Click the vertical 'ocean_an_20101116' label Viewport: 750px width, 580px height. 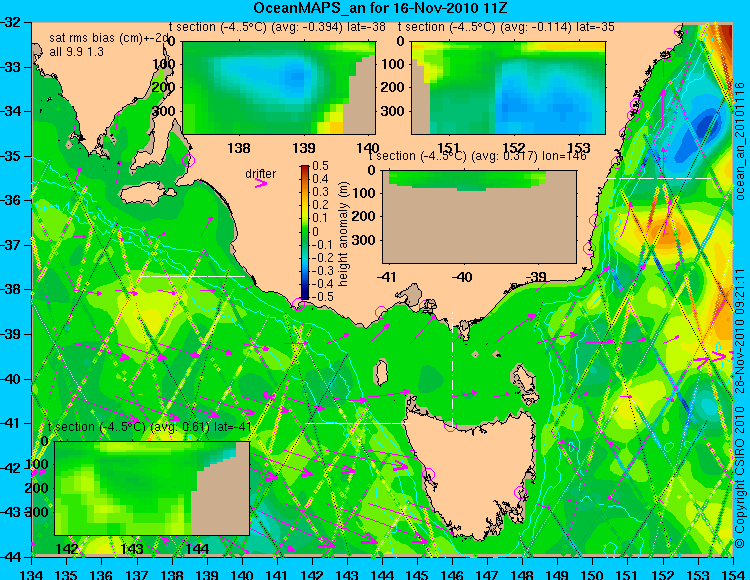pyautogui.click(x=741, y=141)
